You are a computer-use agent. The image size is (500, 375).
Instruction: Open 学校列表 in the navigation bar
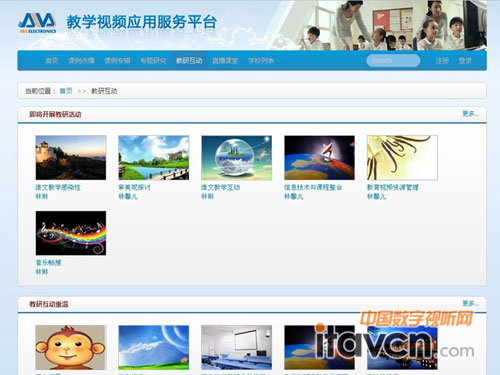[261, 61]
